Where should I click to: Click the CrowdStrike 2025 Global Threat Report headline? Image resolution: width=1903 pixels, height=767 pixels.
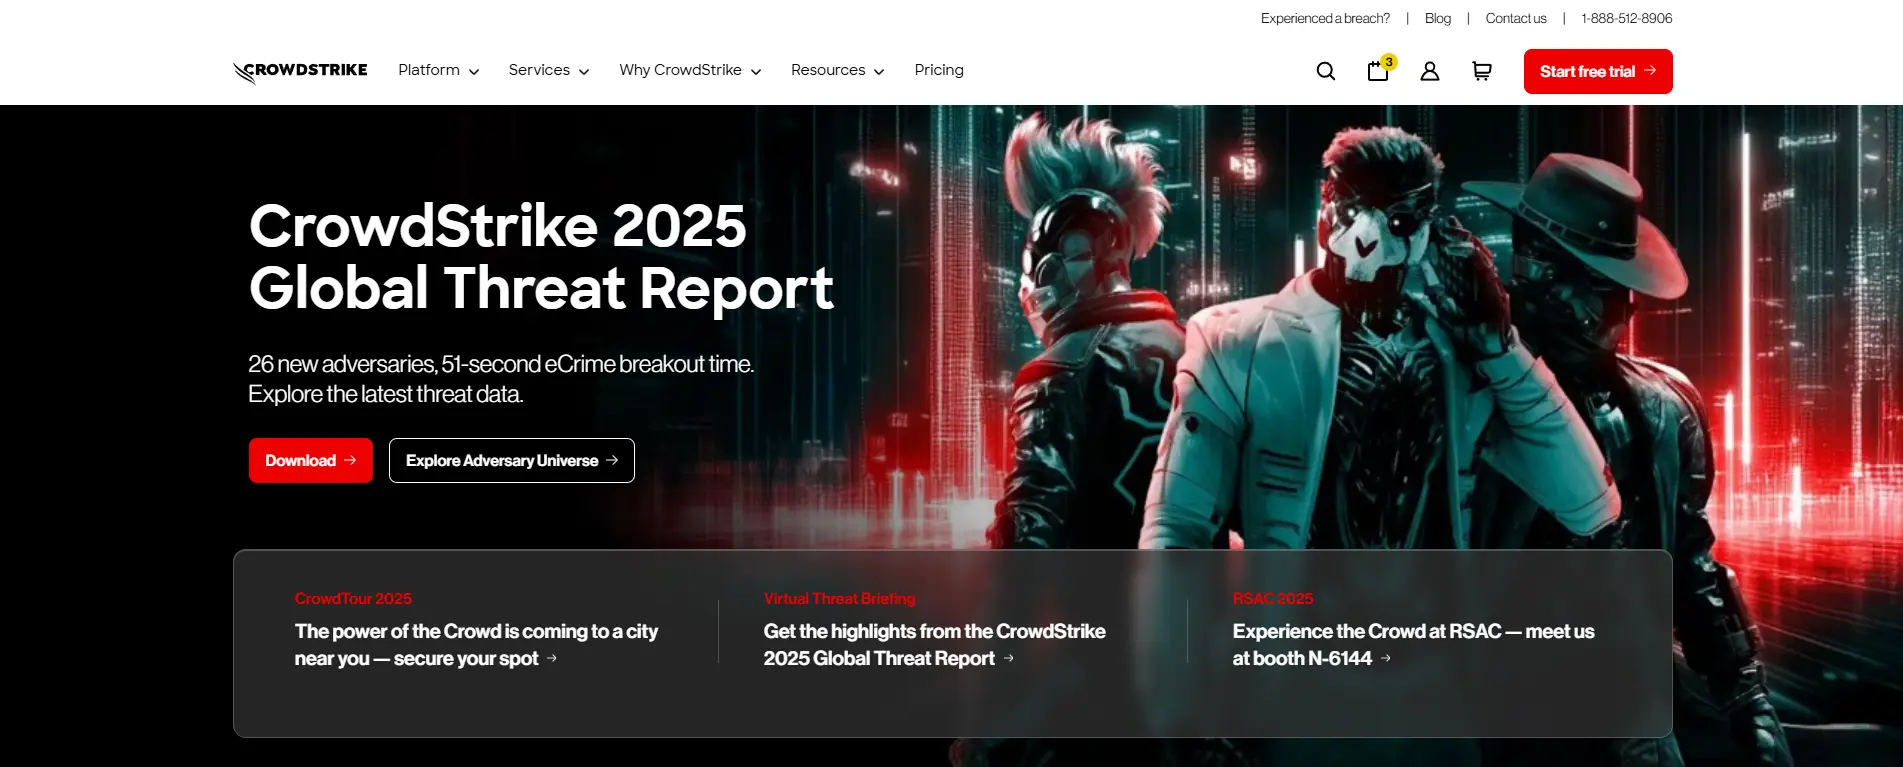tap(541, 257)
